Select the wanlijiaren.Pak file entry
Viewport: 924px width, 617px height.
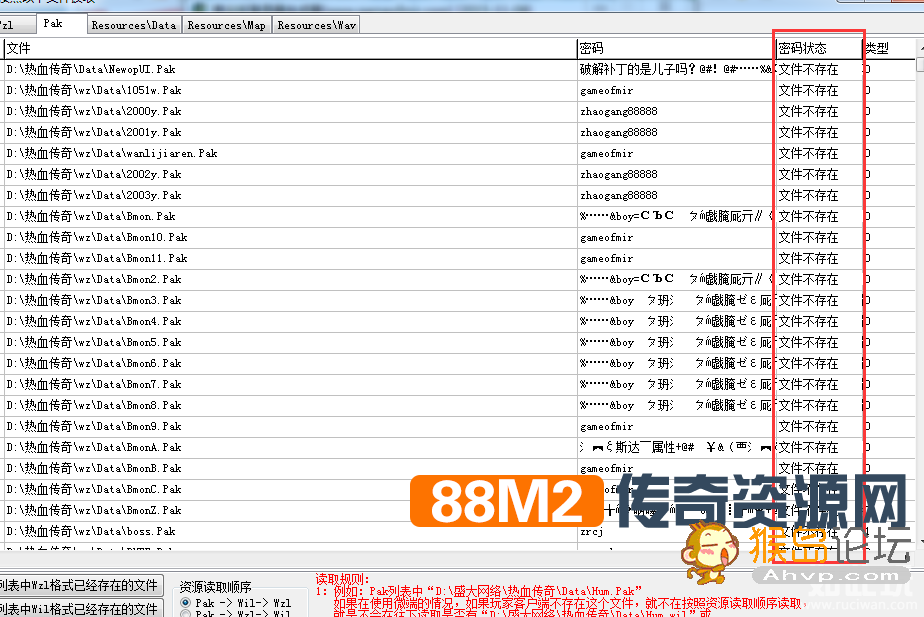[112, 154]
